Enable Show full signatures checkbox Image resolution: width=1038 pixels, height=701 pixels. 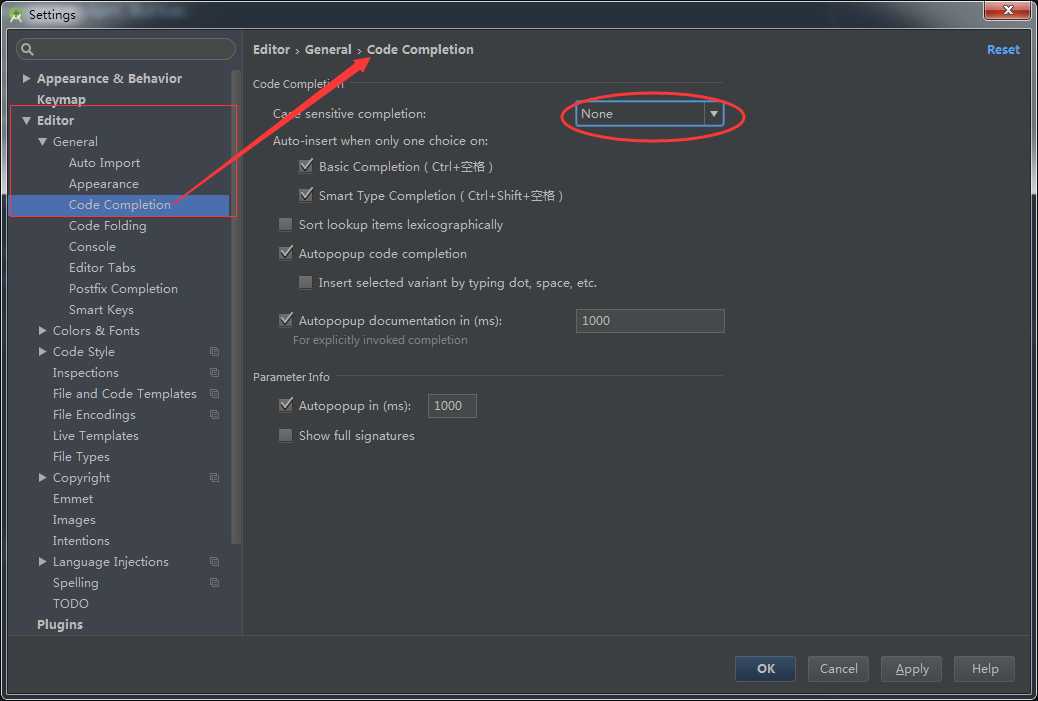(x=285, y=435)
